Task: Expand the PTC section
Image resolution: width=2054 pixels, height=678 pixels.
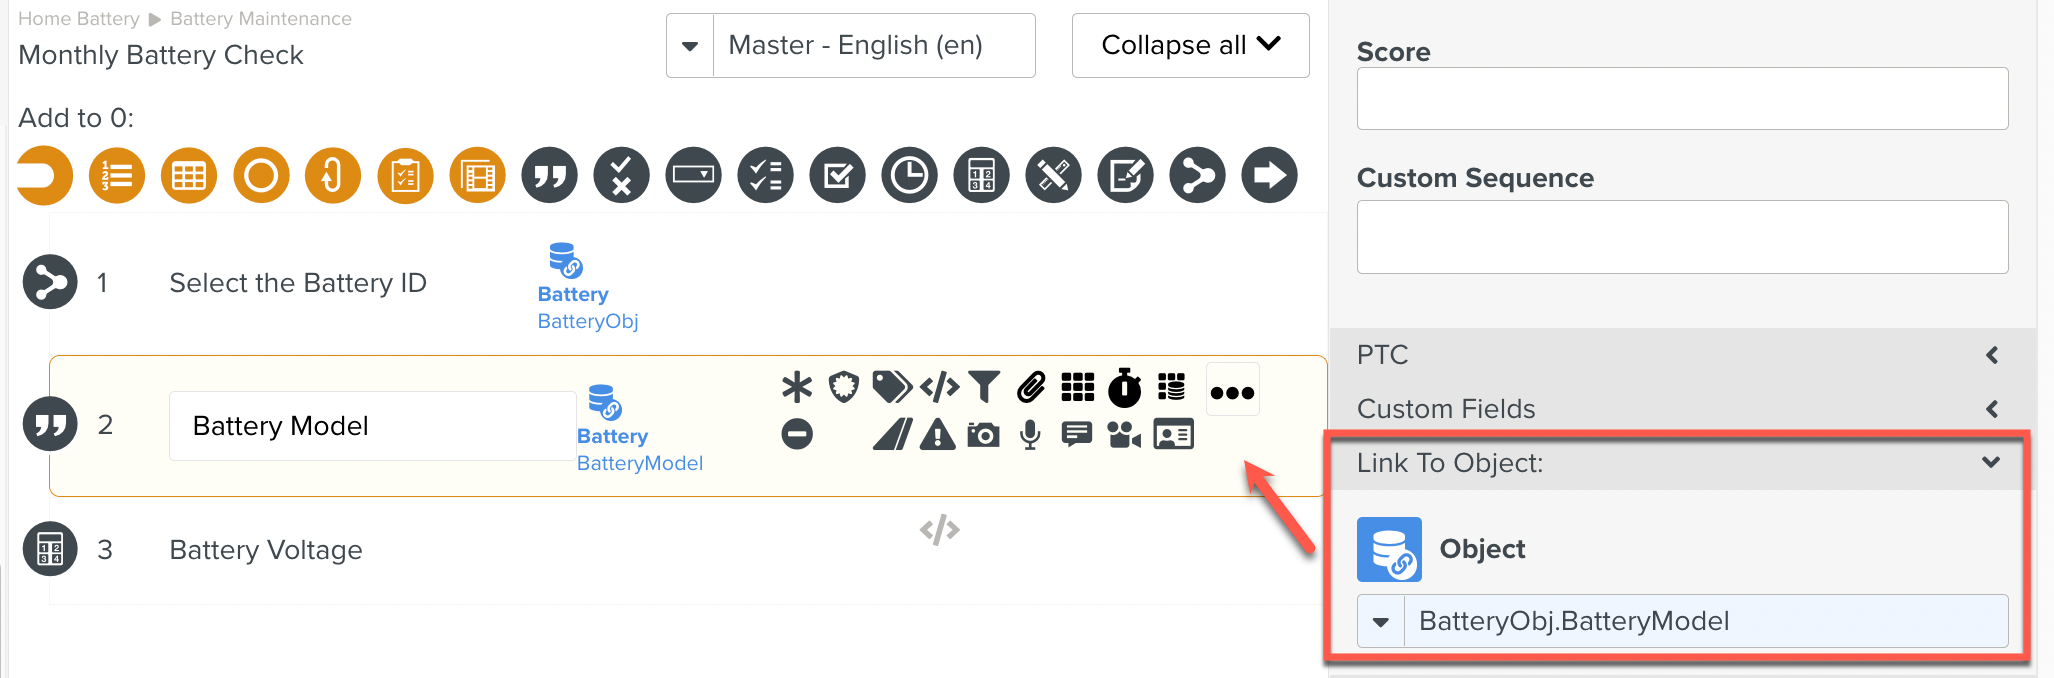Action: click(1991, 355)
